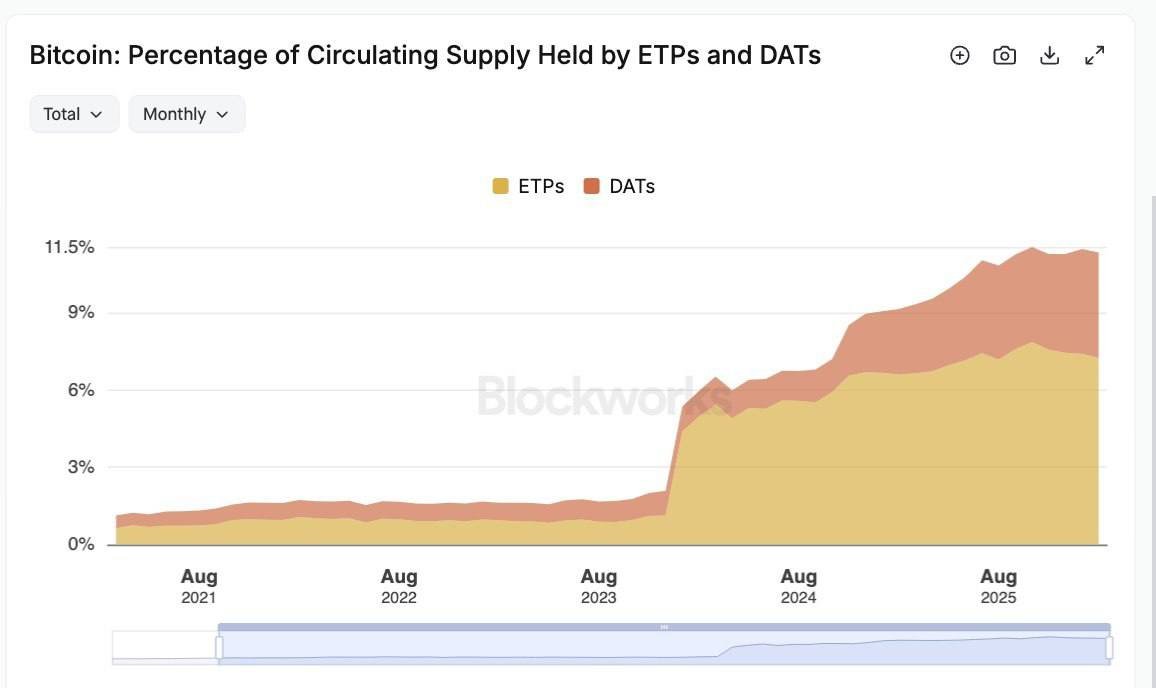Image resolution: width=1156 pixels, height=688 pixels.
Task: Take chart snapshot with camera icon
Action: point(1004,55)
